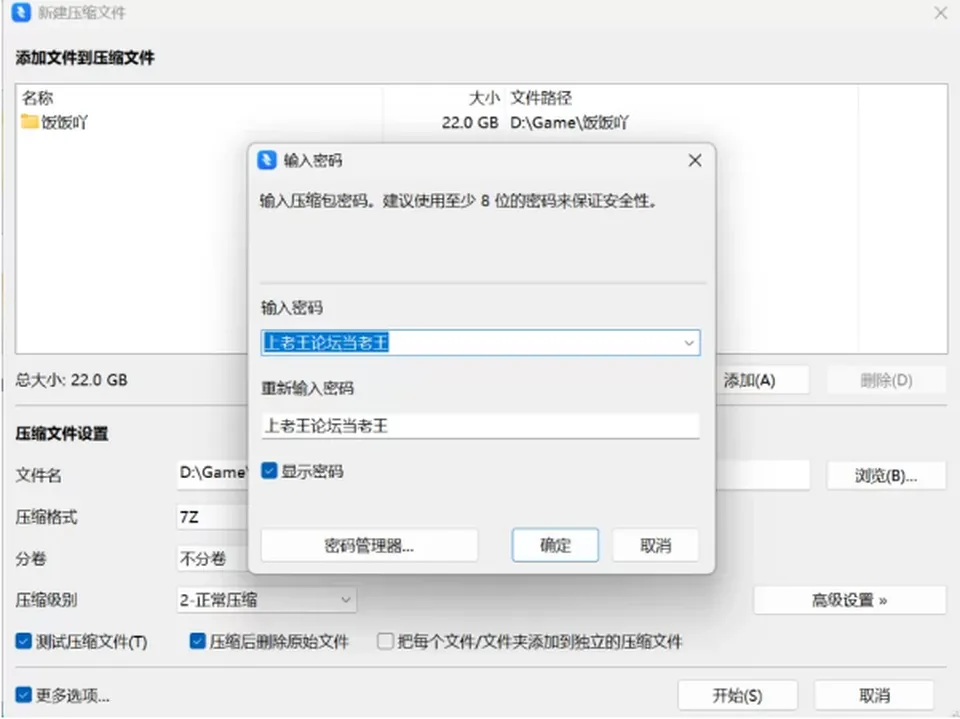The width and height of the screenshot is (960, 719).
Task: Click the 浏览(B)... button
Action: (886, 476)
